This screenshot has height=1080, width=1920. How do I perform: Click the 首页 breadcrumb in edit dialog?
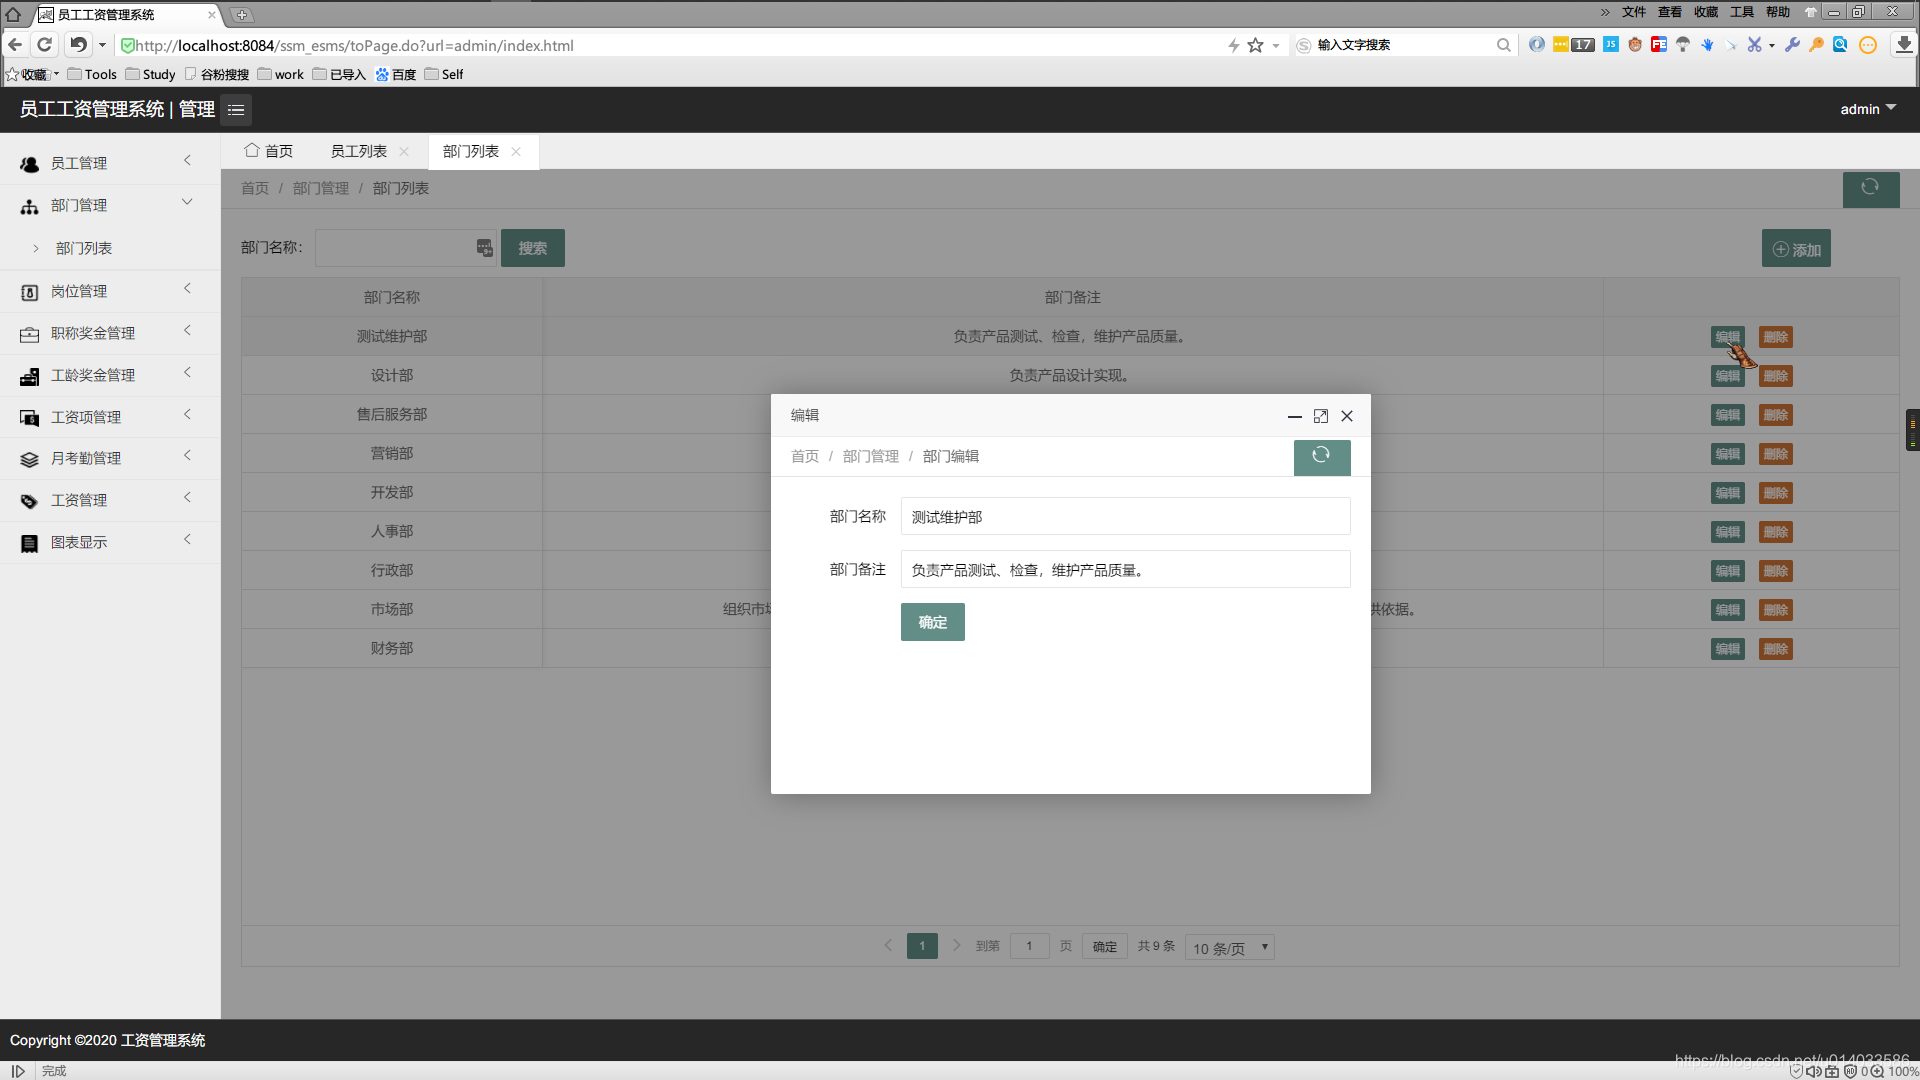[x=805, y=456]
